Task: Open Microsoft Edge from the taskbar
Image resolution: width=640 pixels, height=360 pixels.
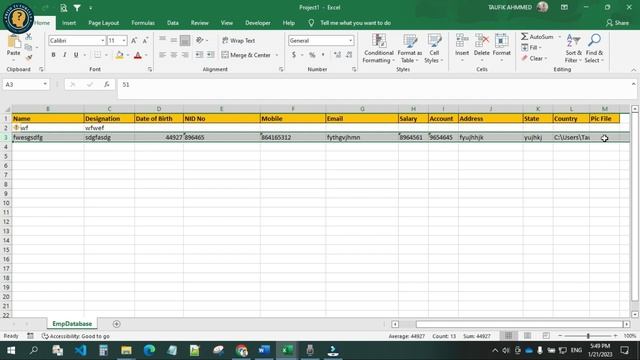Action: pos(149,350)
